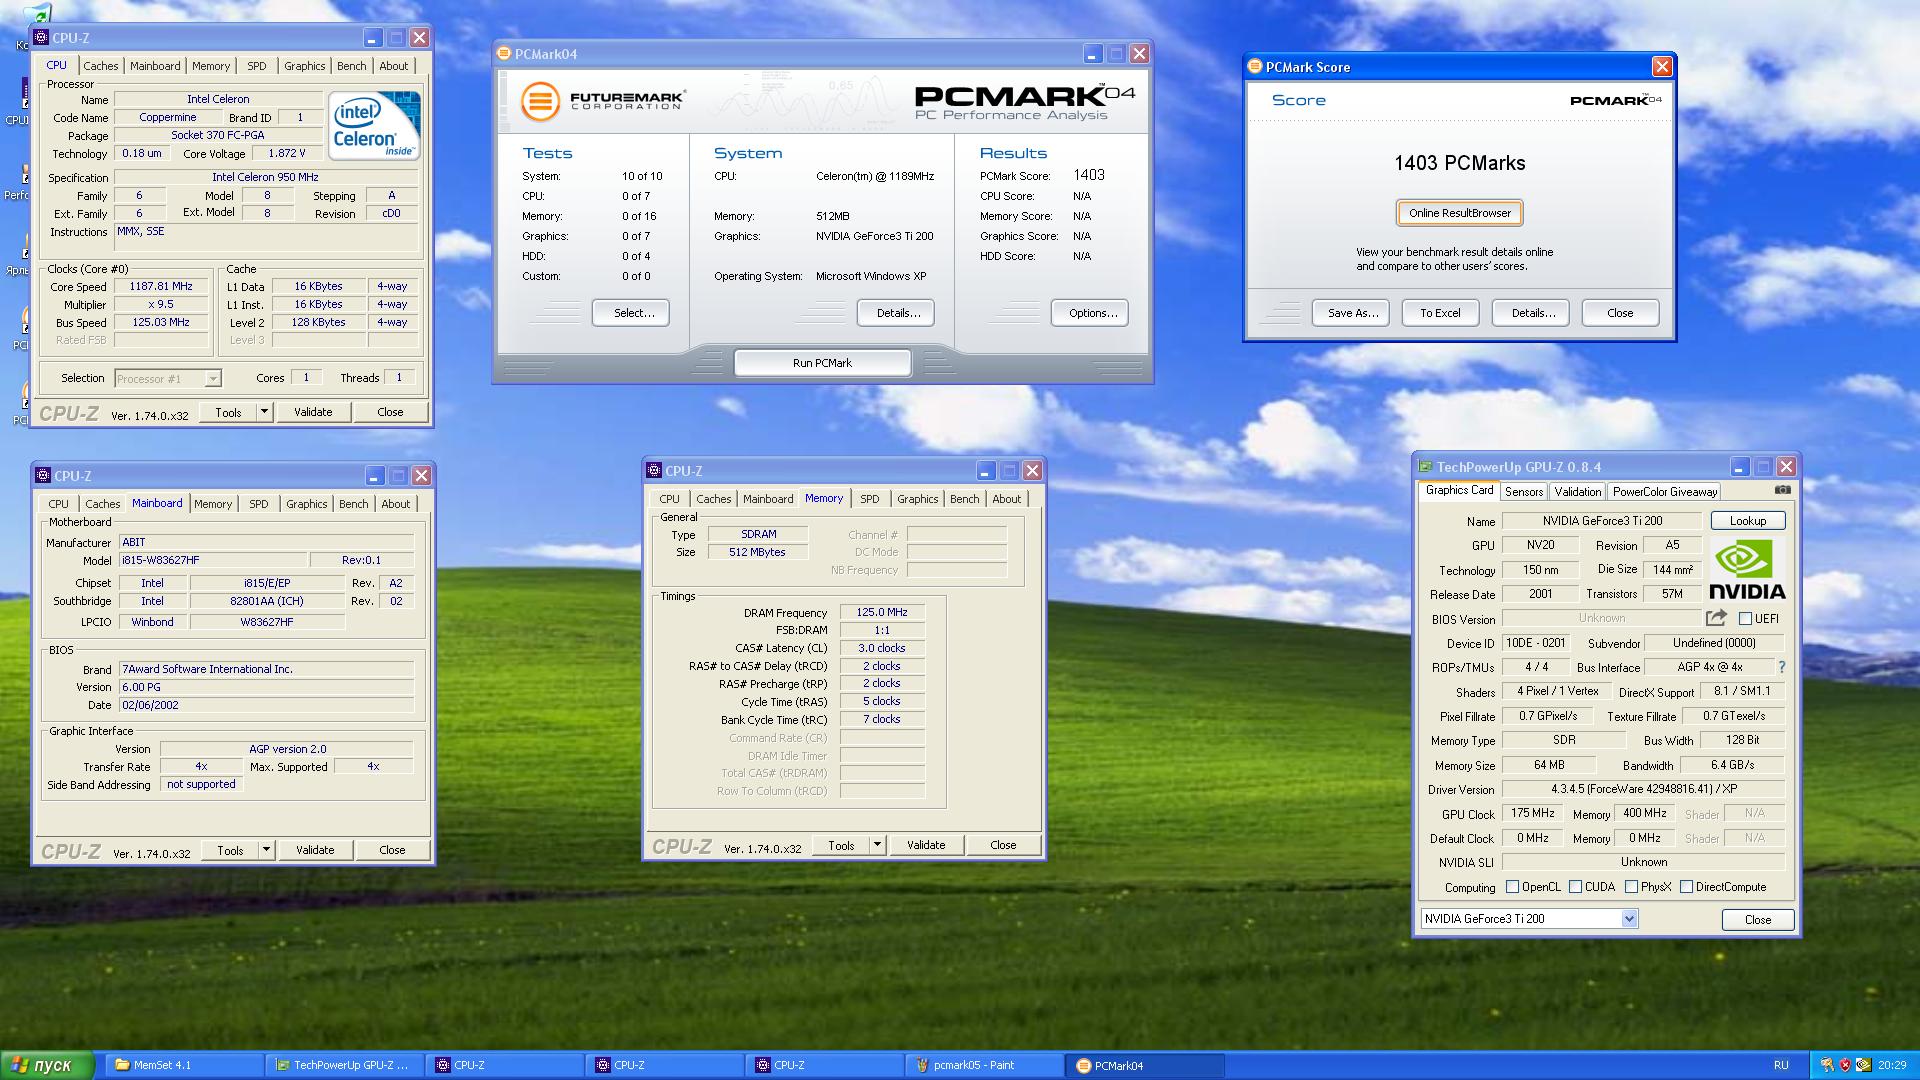This screenshot has height=1080, width=1920.
Task: Switch to Validation tab in GPU-Z
Action: 1578,492
